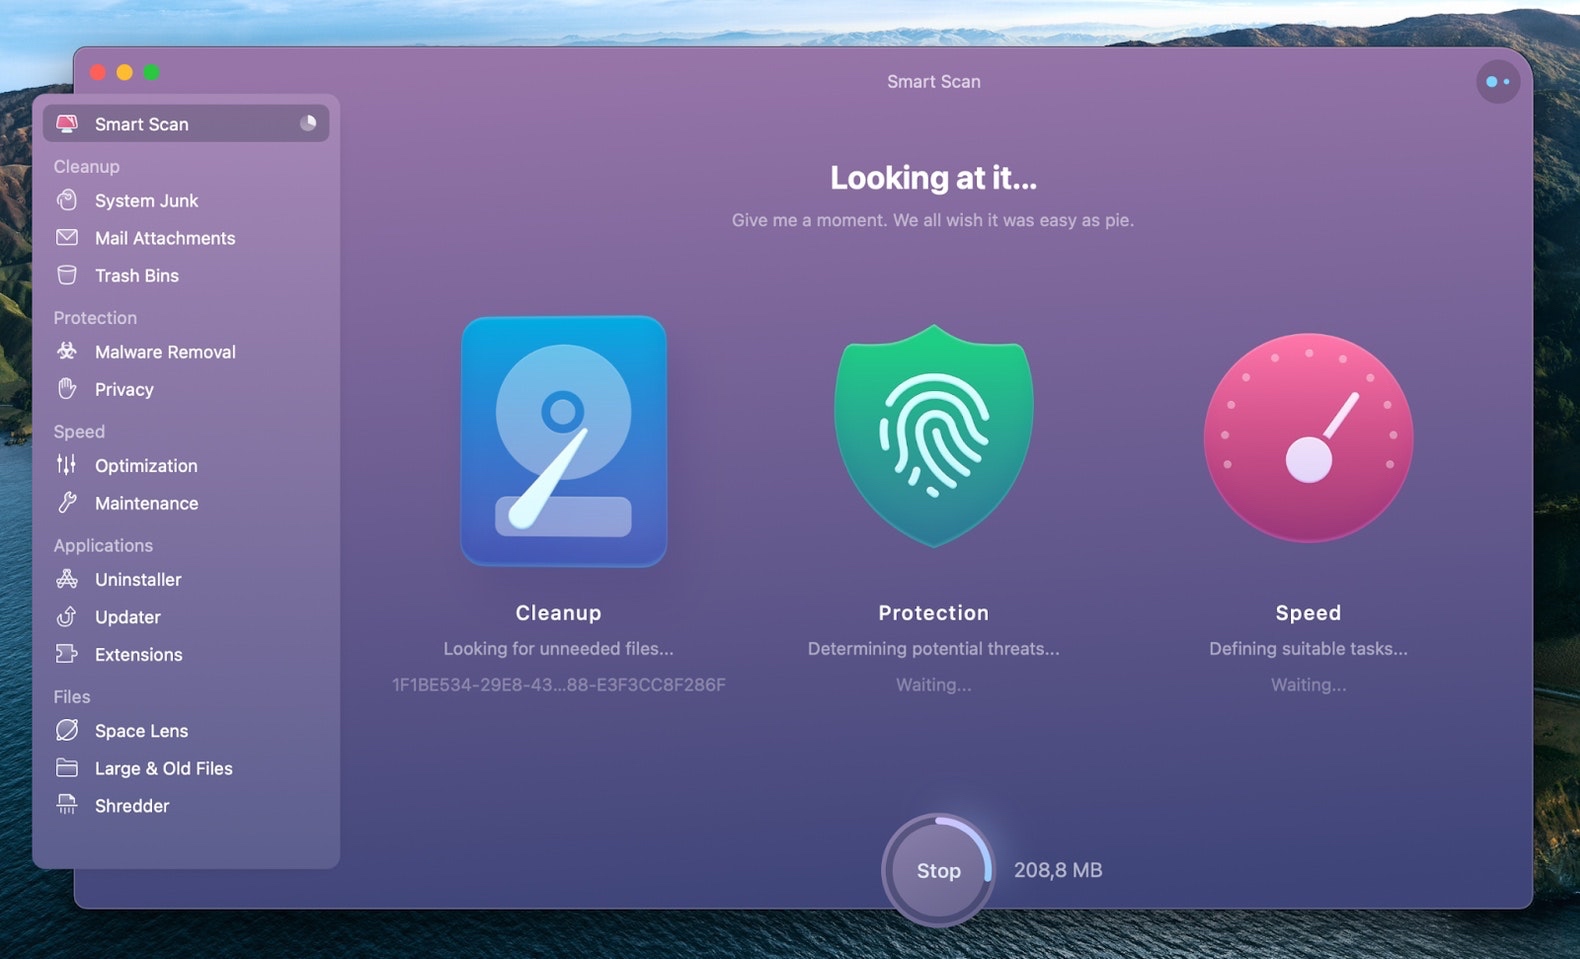The image size is (1580, 959).
Task: Click the Maintenance wrench icon
Action: (x=67, y=503)
